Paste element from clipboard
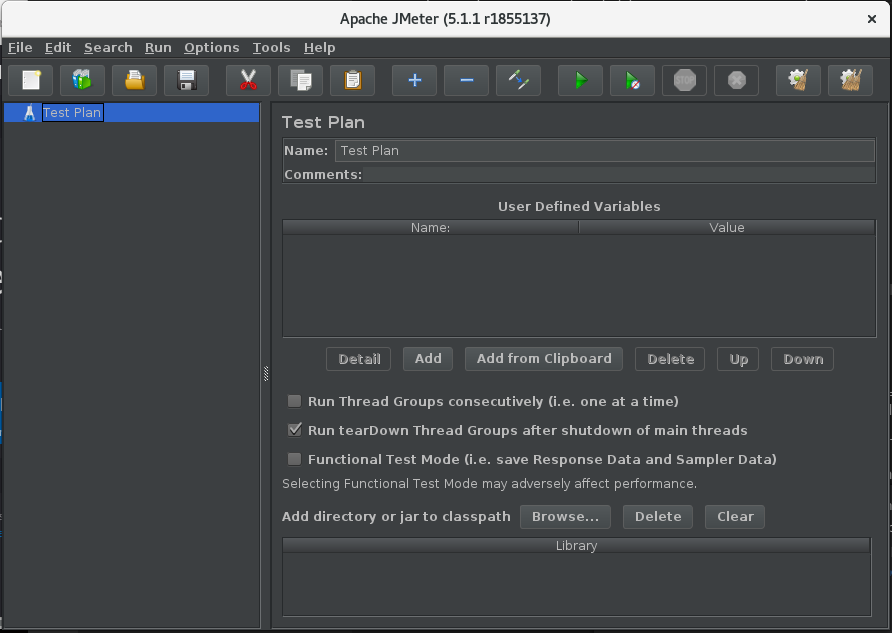Screen dimensions: 892x633 pos(352,80)
